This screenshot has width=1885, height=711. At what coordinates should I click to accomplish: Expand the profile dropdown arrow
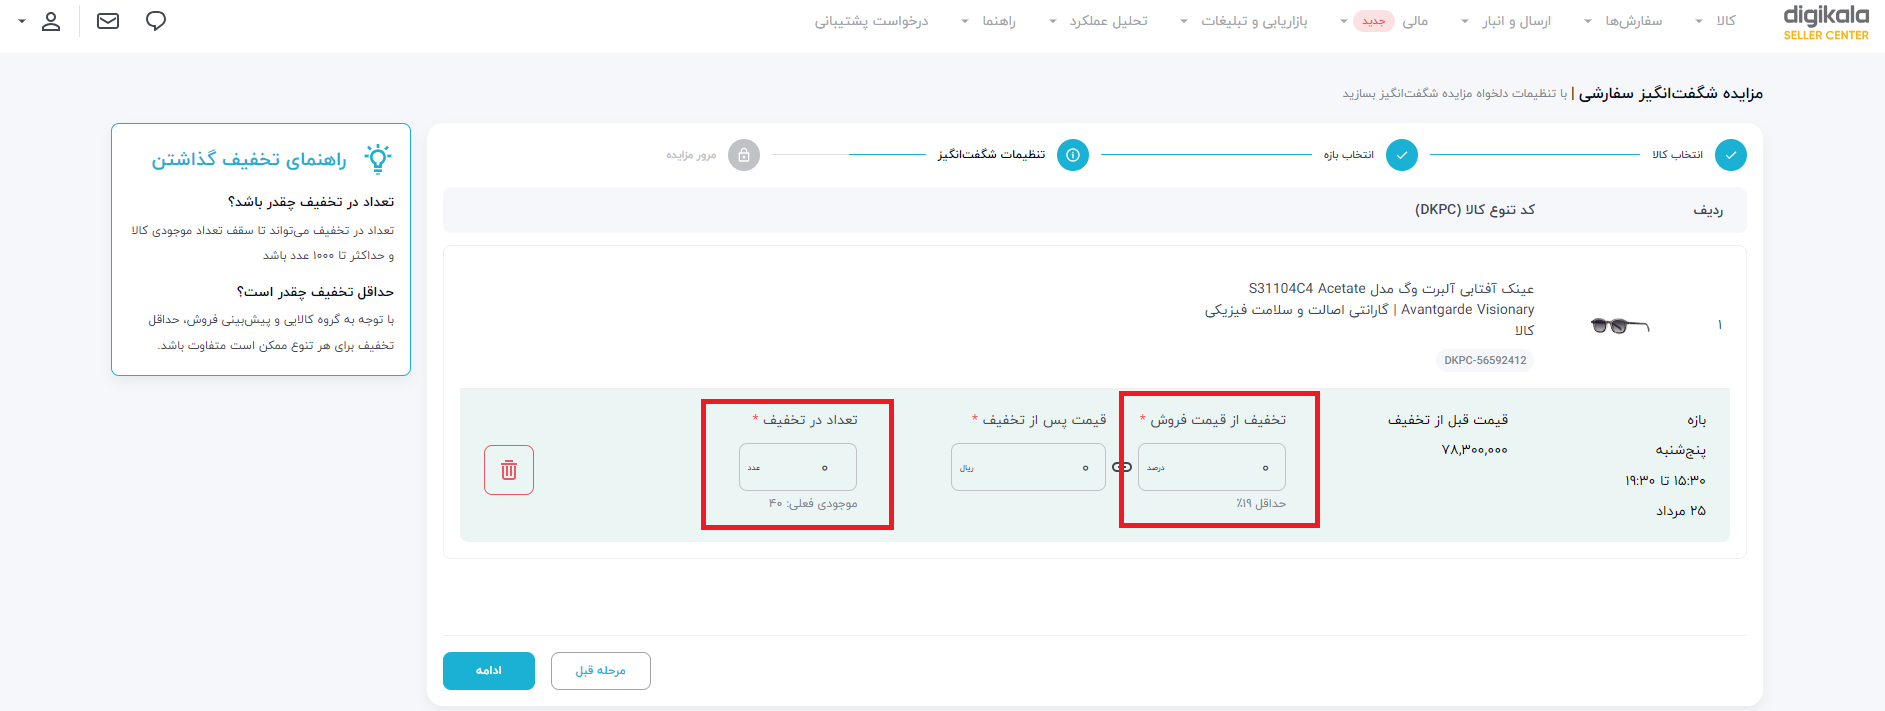click(x=22, y=21)
